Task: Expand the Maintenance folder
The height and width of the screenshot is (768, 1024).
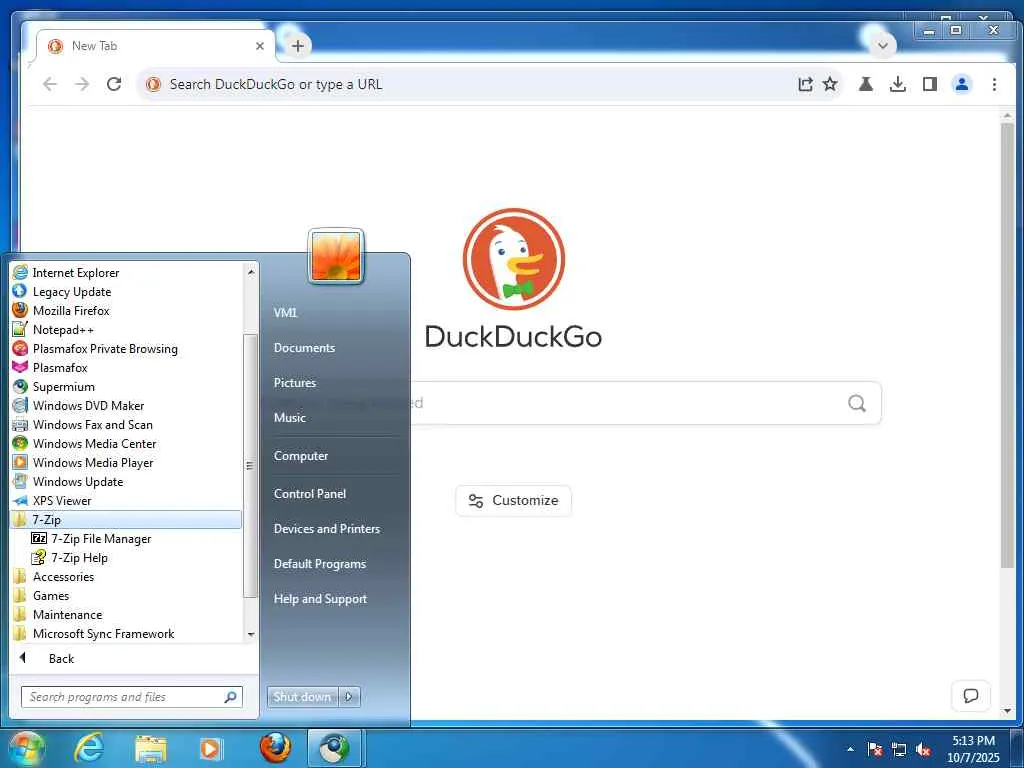Action: (x=127, y=614)
